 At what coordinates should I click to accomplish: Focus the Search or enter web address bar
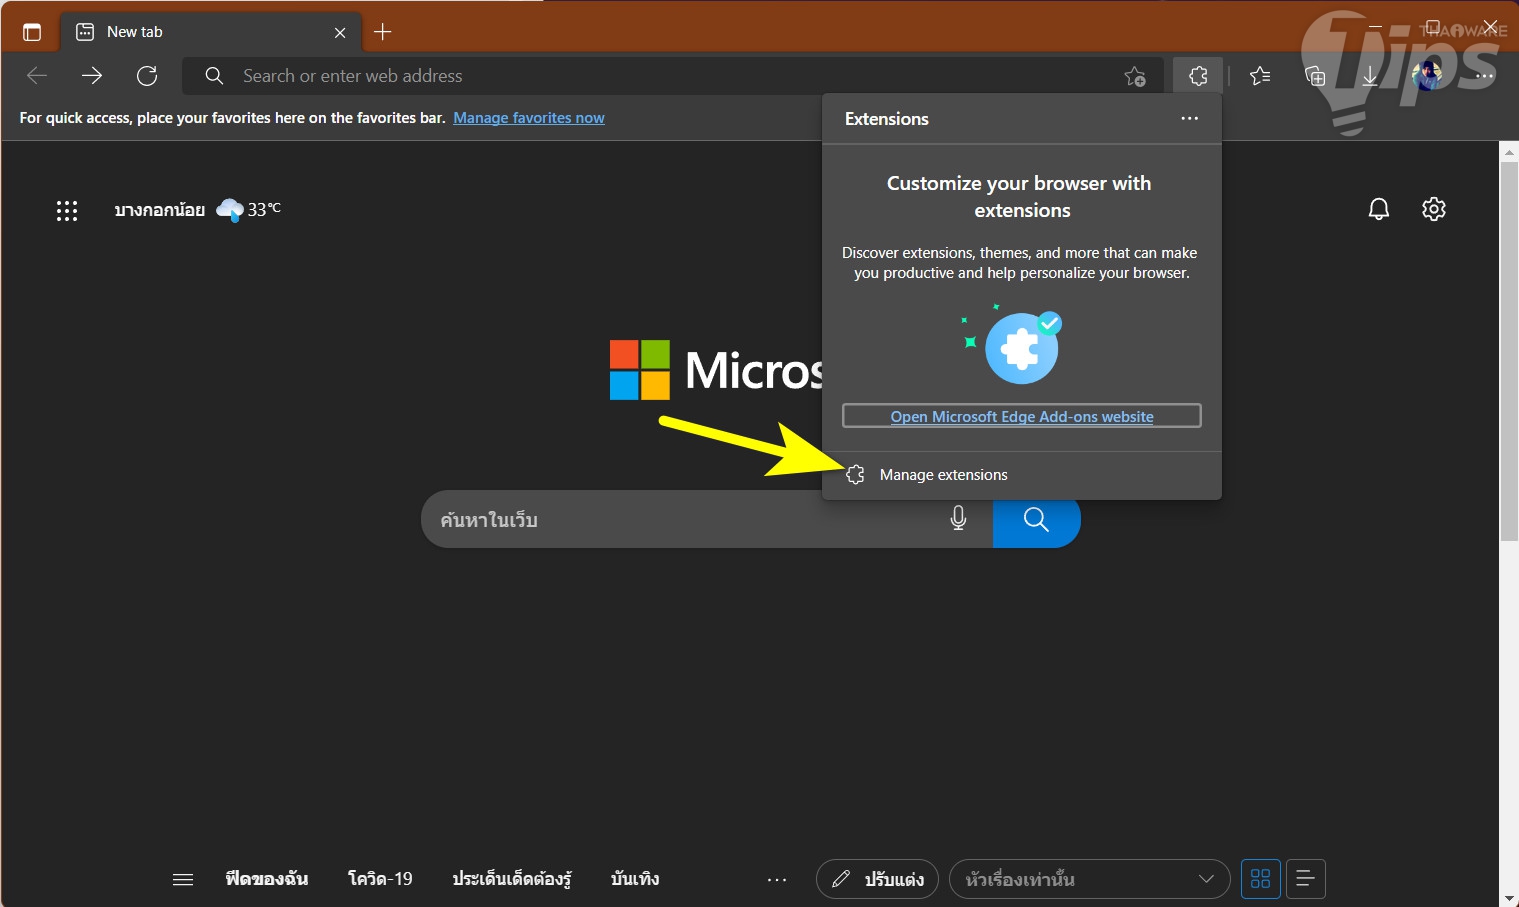click(x=672, y=76)
